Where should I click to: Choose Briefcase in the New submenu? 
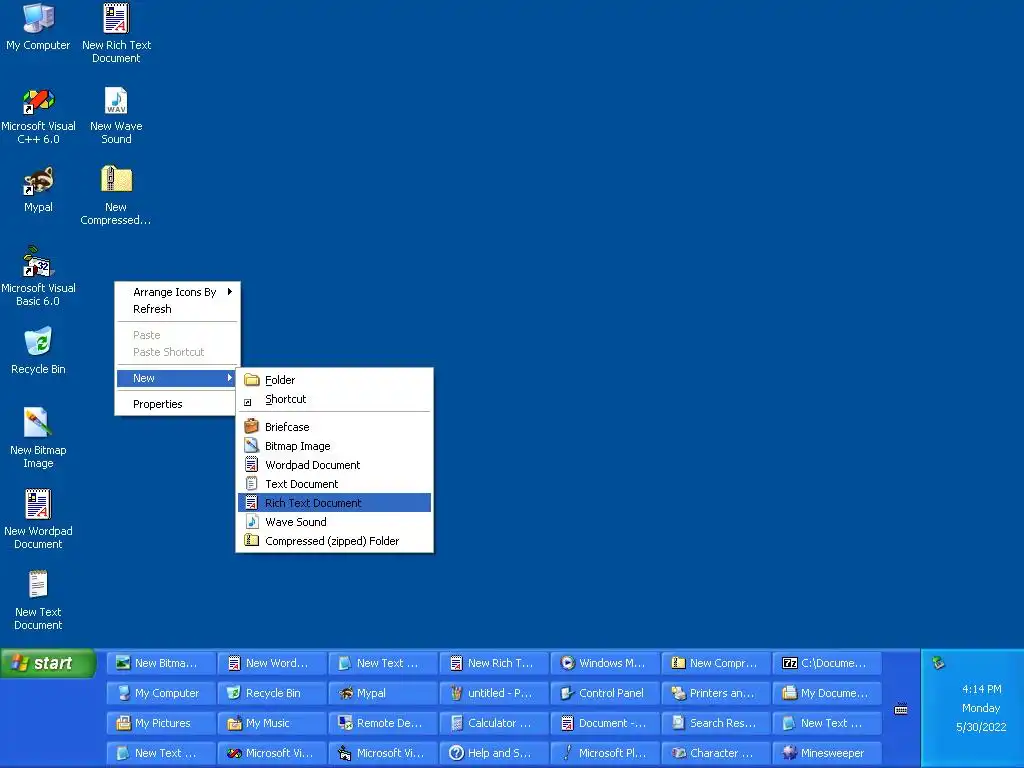(334, 427)
